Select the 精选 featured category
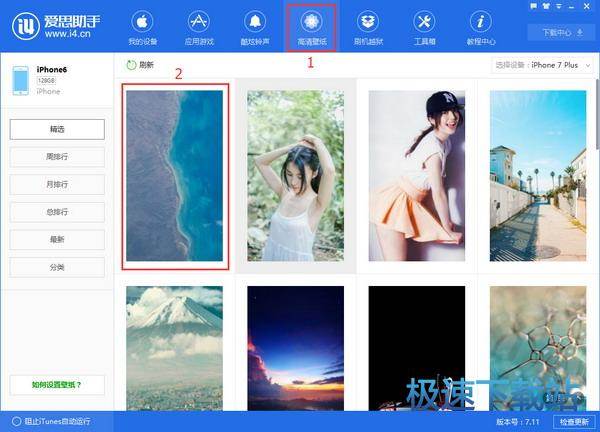Screen dimensions: 600x432 (57, 129)
